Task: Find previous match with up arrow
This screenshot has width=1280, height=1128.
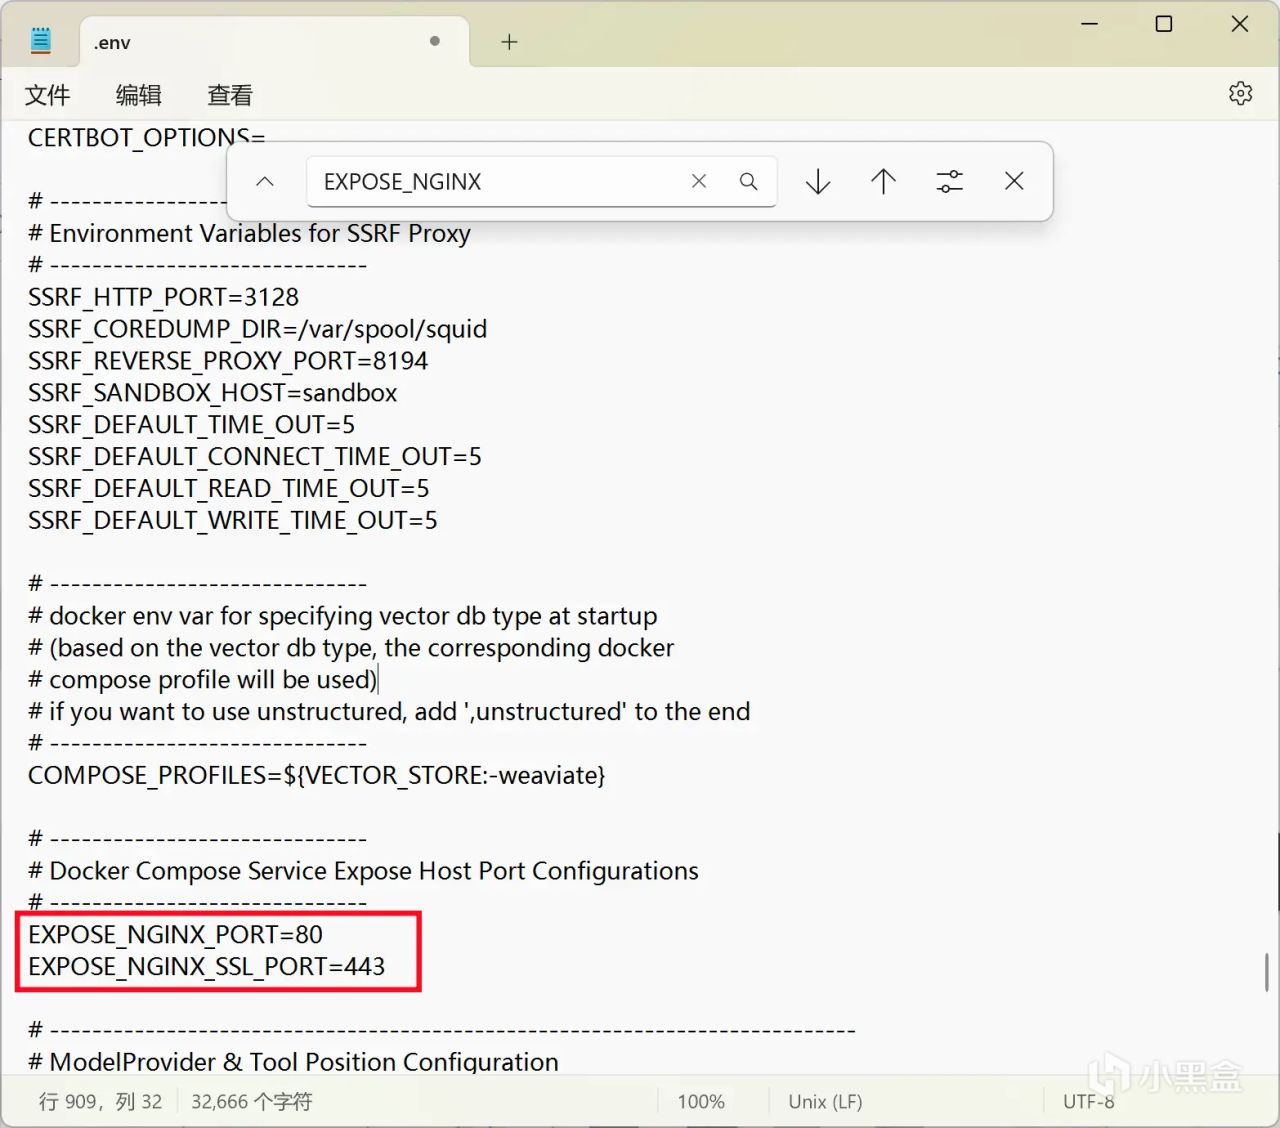Action: pyautogui.click(x=883, y=181)
